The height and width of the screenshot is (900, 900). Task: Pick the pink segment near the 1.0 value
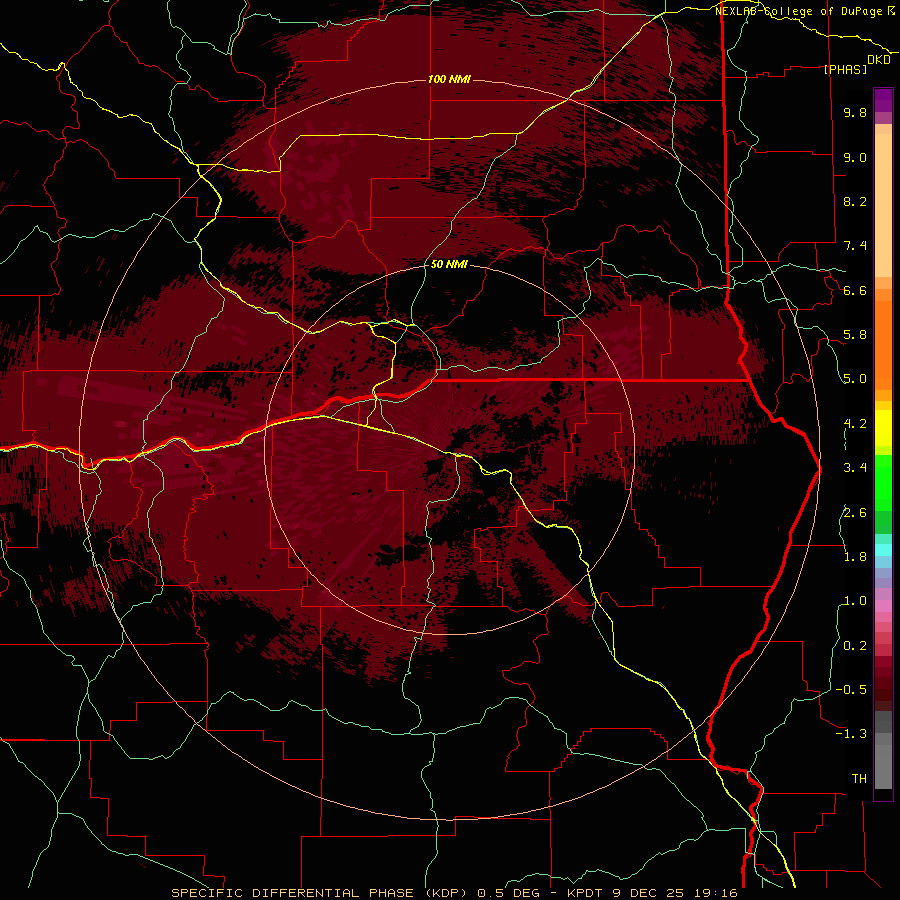[883, 605]
